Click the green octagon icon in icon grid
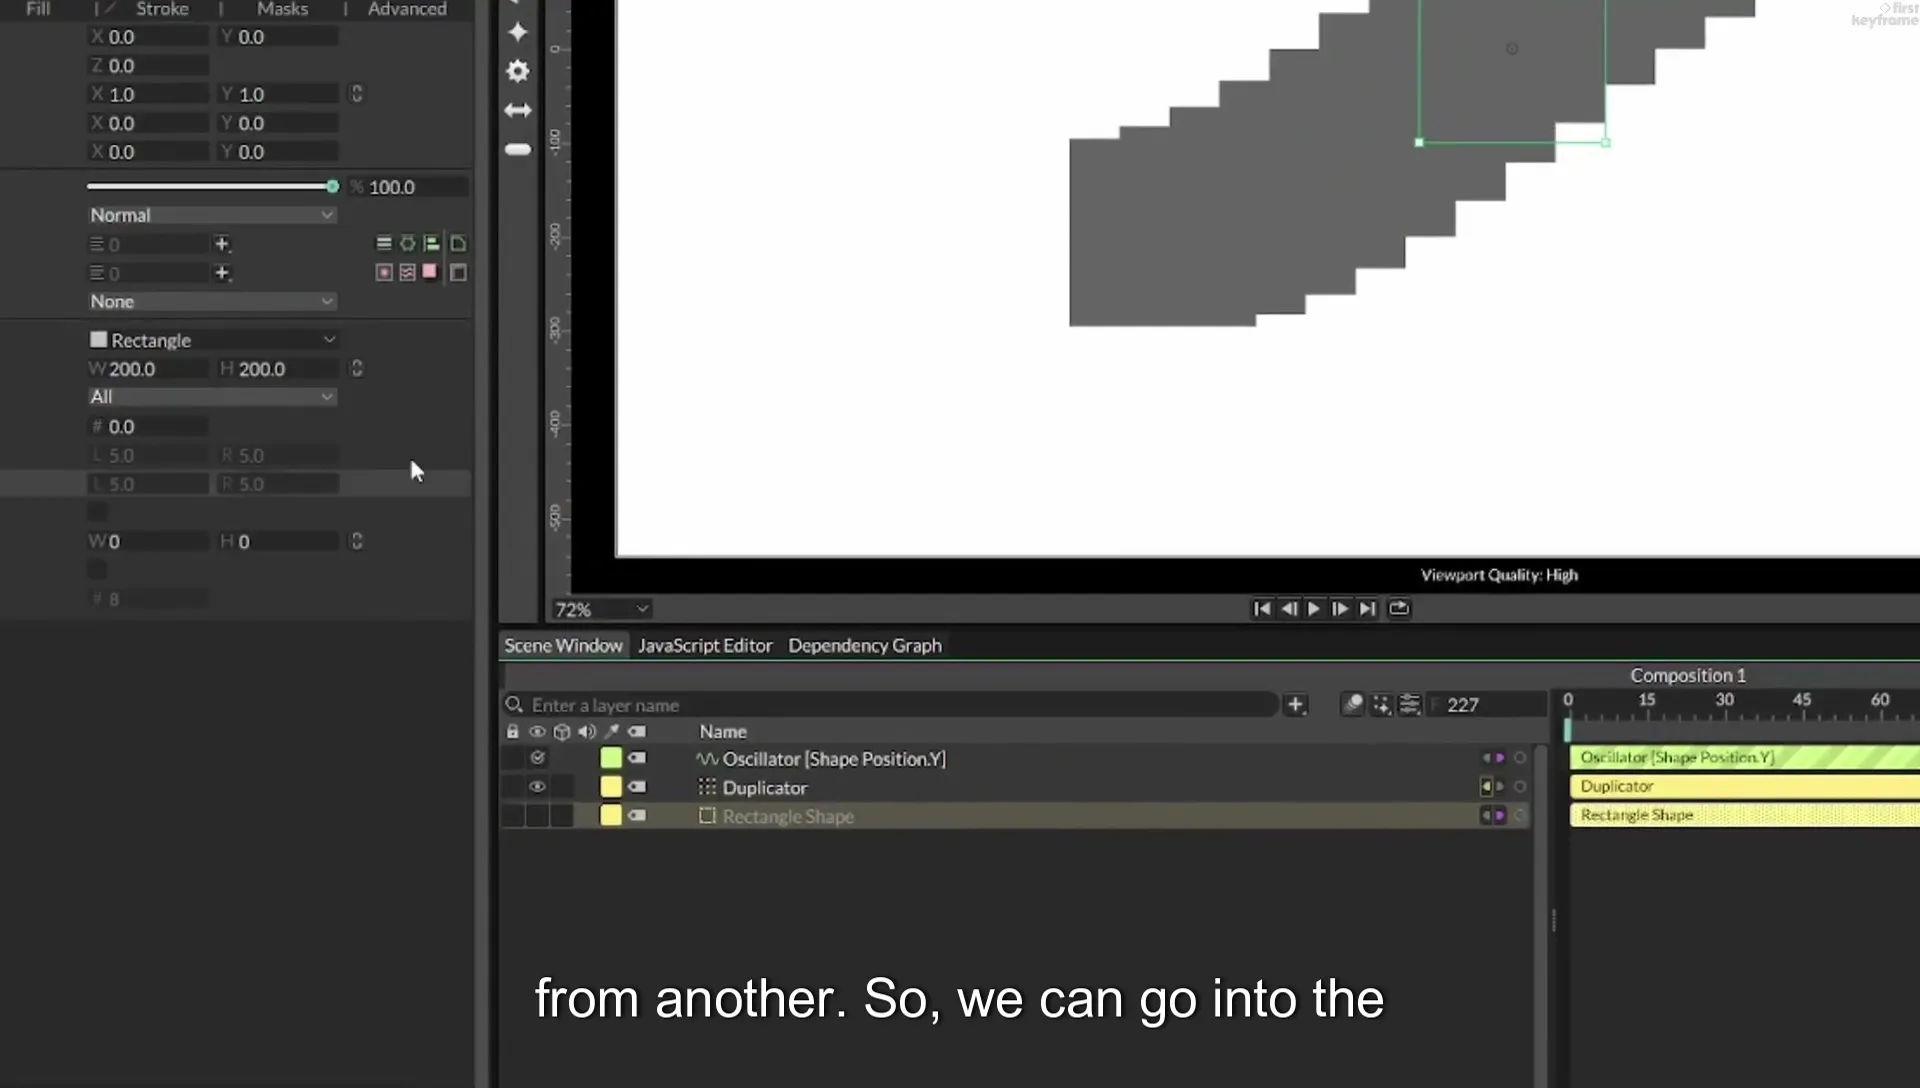Screen dimensions: 1920x1088 [x=408, y=243]
